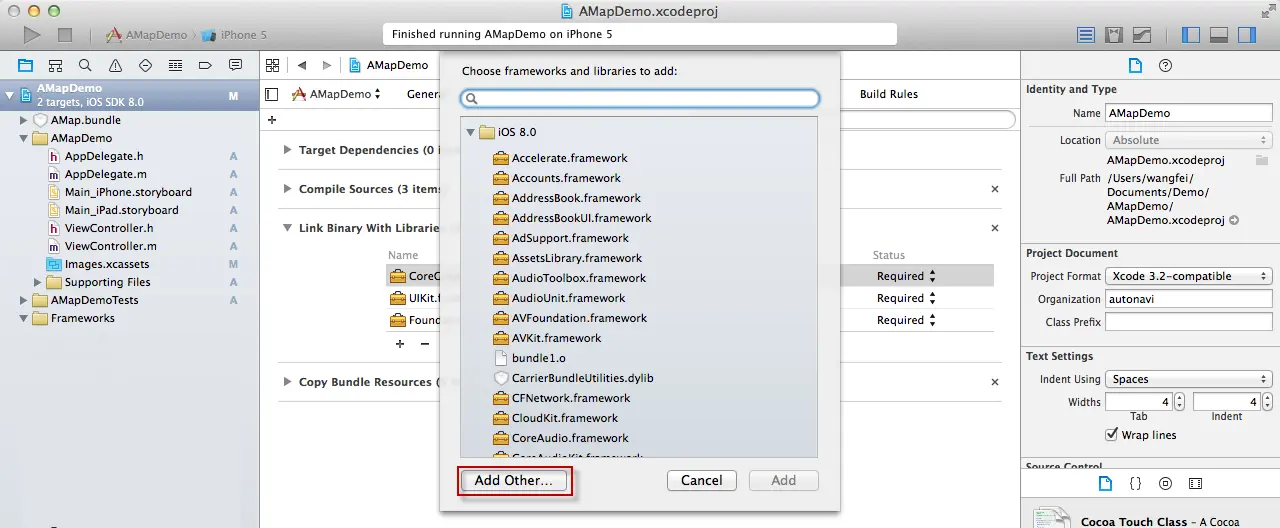Screen dimensions: 1280x528
Task: Open the Project navigator folder icon
Action: (26, 65)
